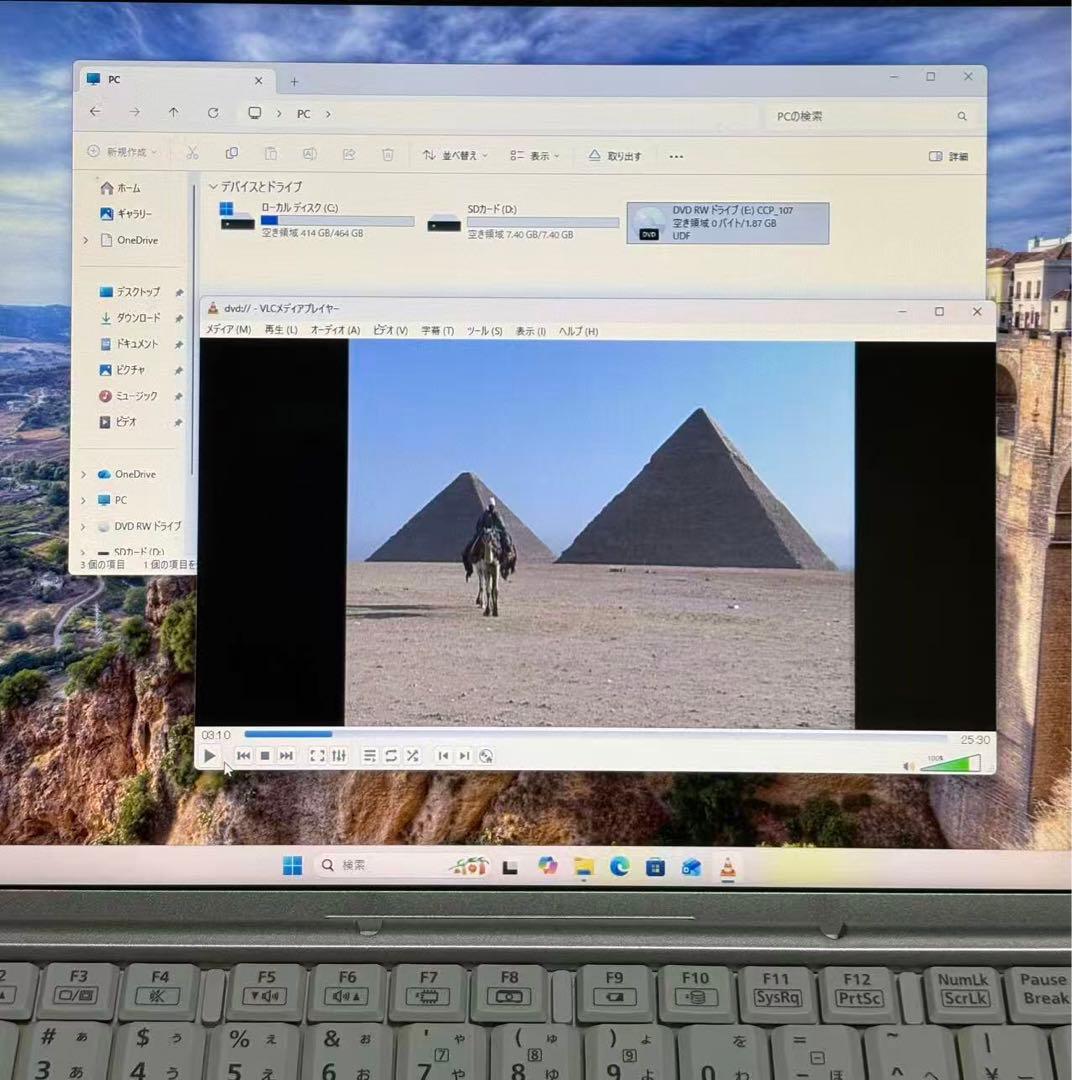Skip to the next track in VLC
The image size is (1072, 1080).
(x=287, y=756)
